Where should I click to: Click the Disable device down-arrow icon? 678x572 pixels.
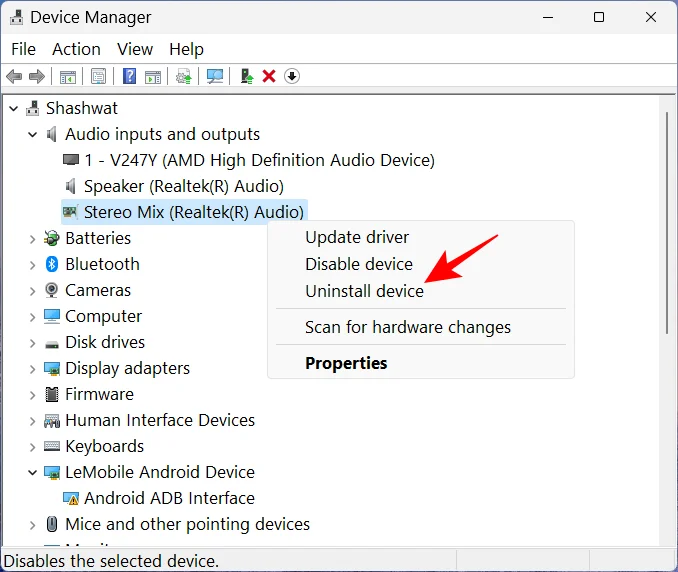pyautogui.click(x=292, y=77)
